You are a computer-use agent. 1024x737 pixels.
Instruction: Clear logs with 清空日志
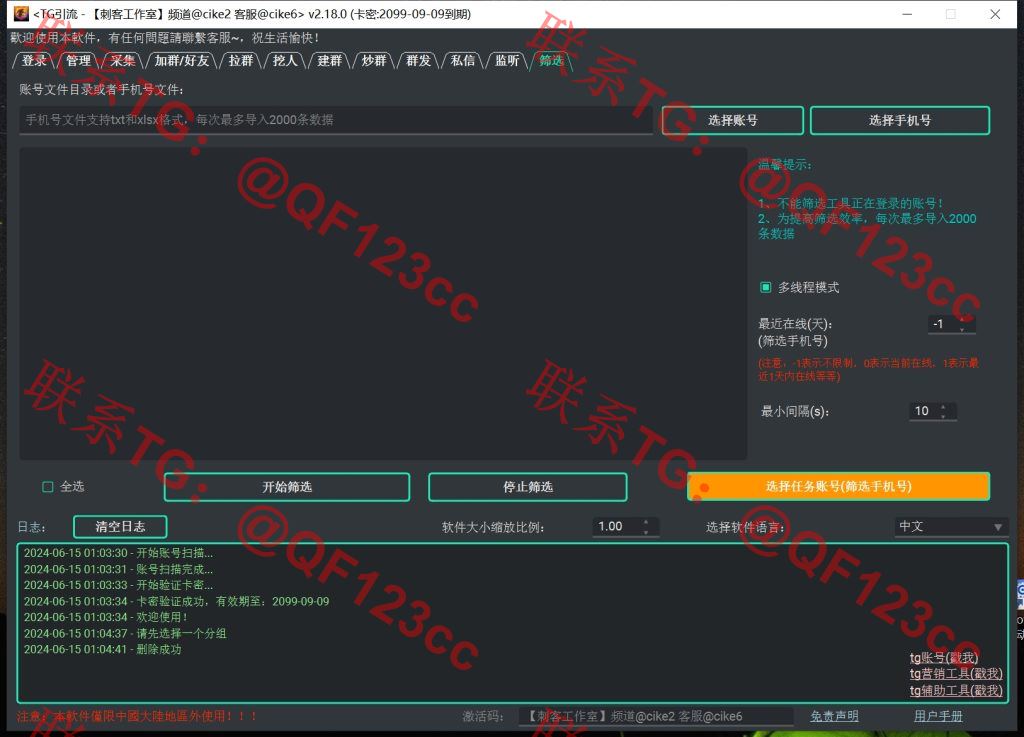(x=120, y=527)
